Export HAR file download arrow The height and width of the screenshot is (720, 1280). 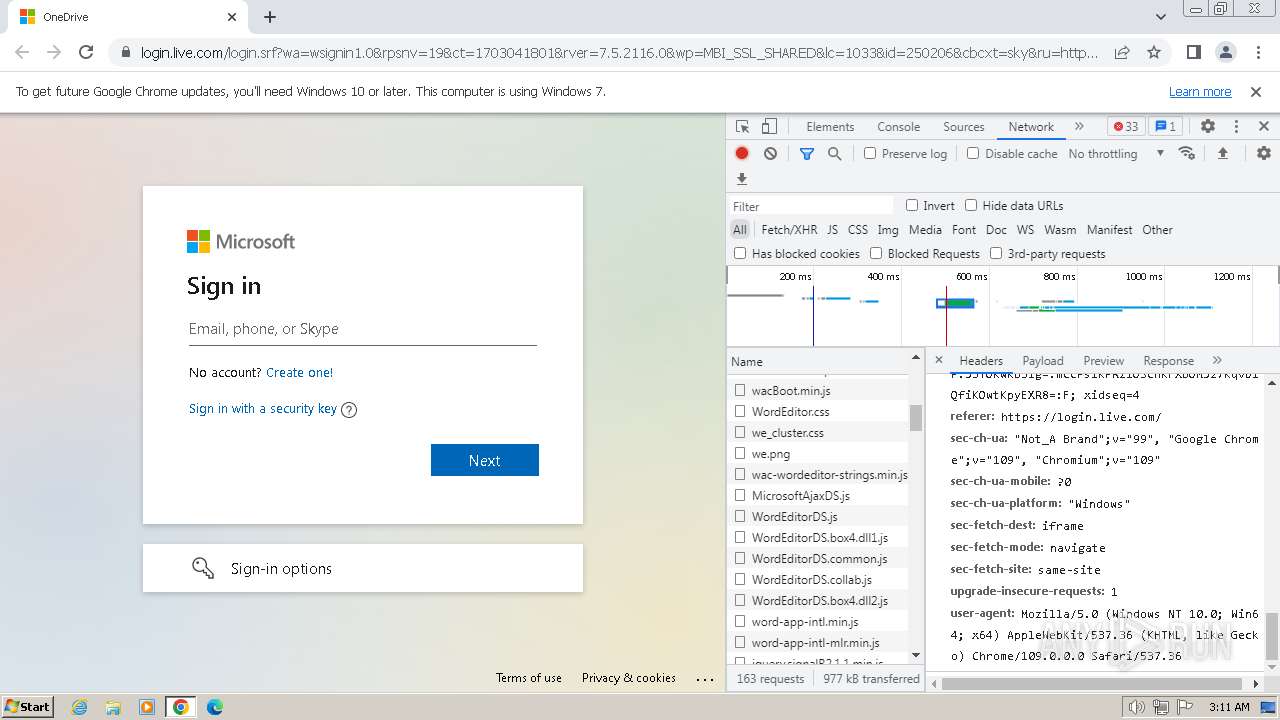(x=742, y=179)
